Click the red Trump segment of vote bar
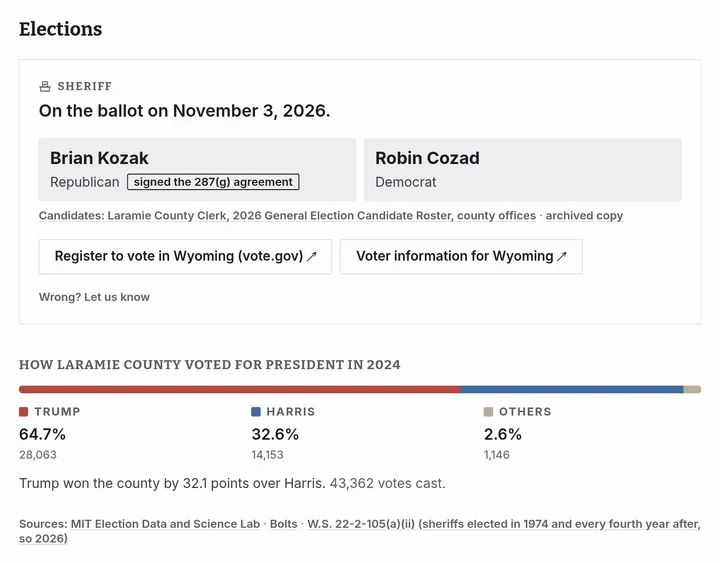 (240, 389)
